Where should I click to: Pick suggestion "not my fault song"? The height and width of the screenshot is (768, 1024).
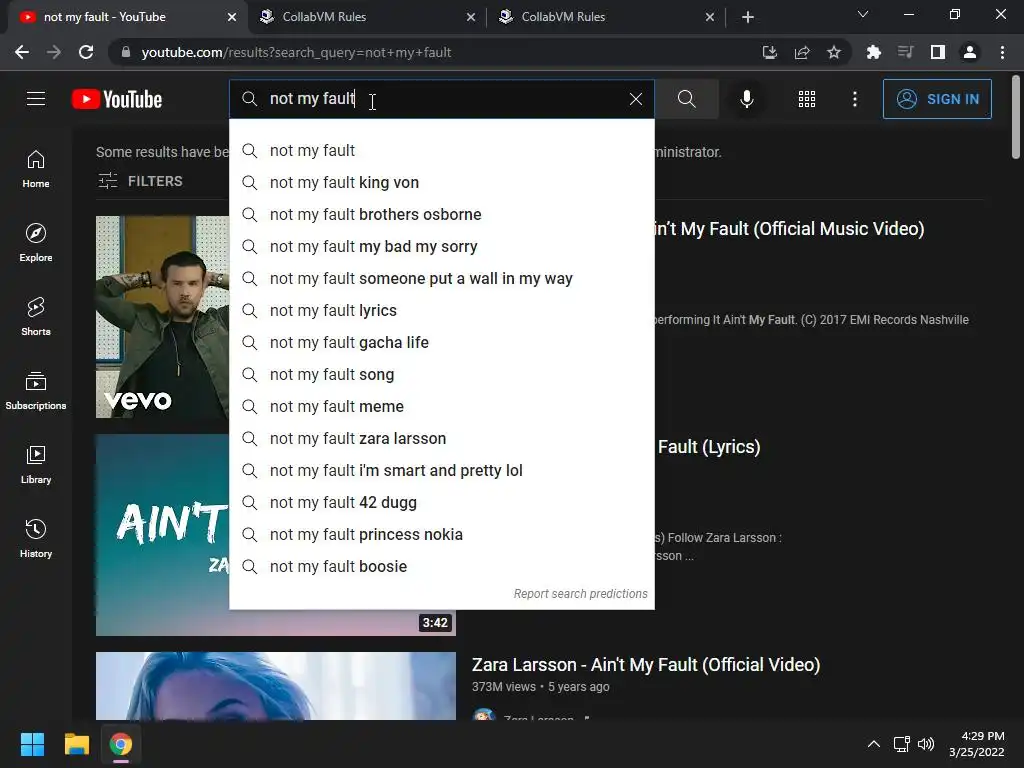(x=441, y=375)
